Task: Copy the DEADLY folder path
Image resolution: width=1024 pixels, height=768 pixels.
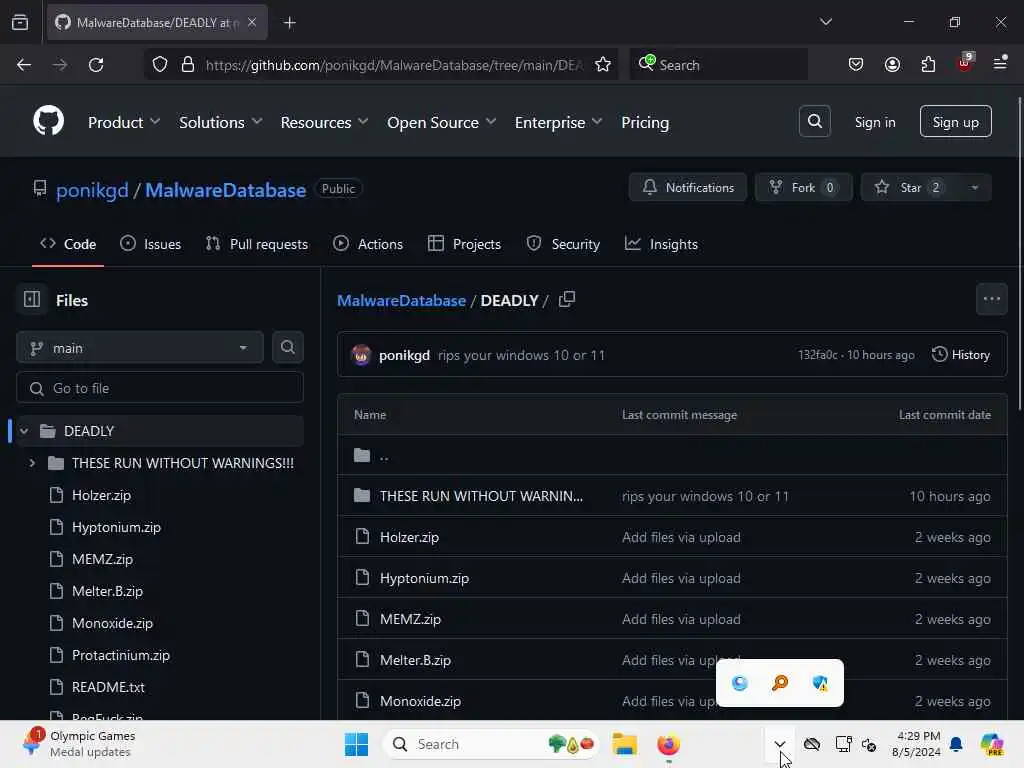Action: [x=567, y=300]
